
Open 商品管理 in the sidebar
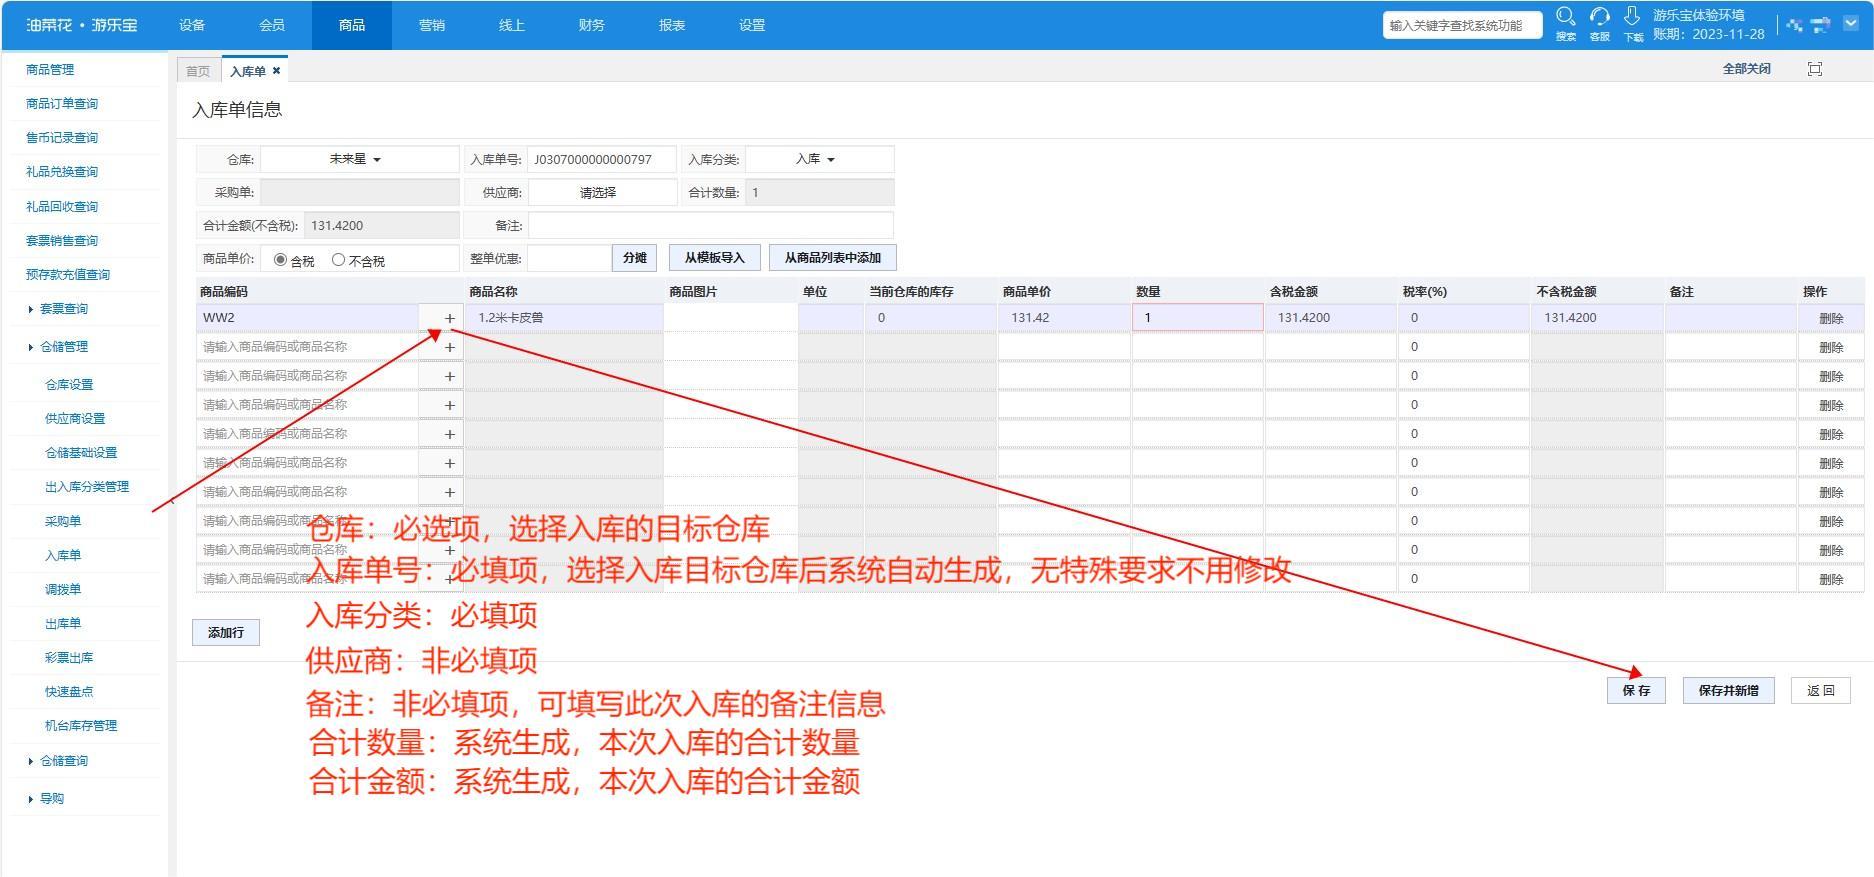pyautogui.click(x=50, y=70)
